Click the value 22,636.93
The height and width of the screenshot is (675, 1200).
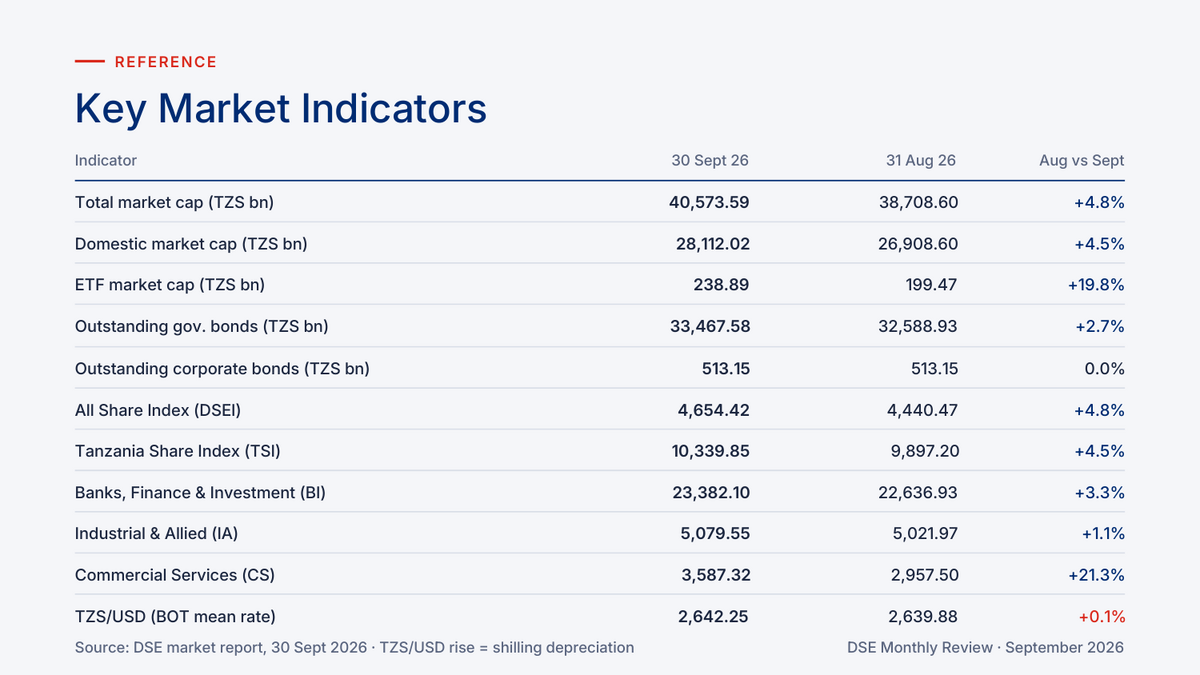(918, 492)
